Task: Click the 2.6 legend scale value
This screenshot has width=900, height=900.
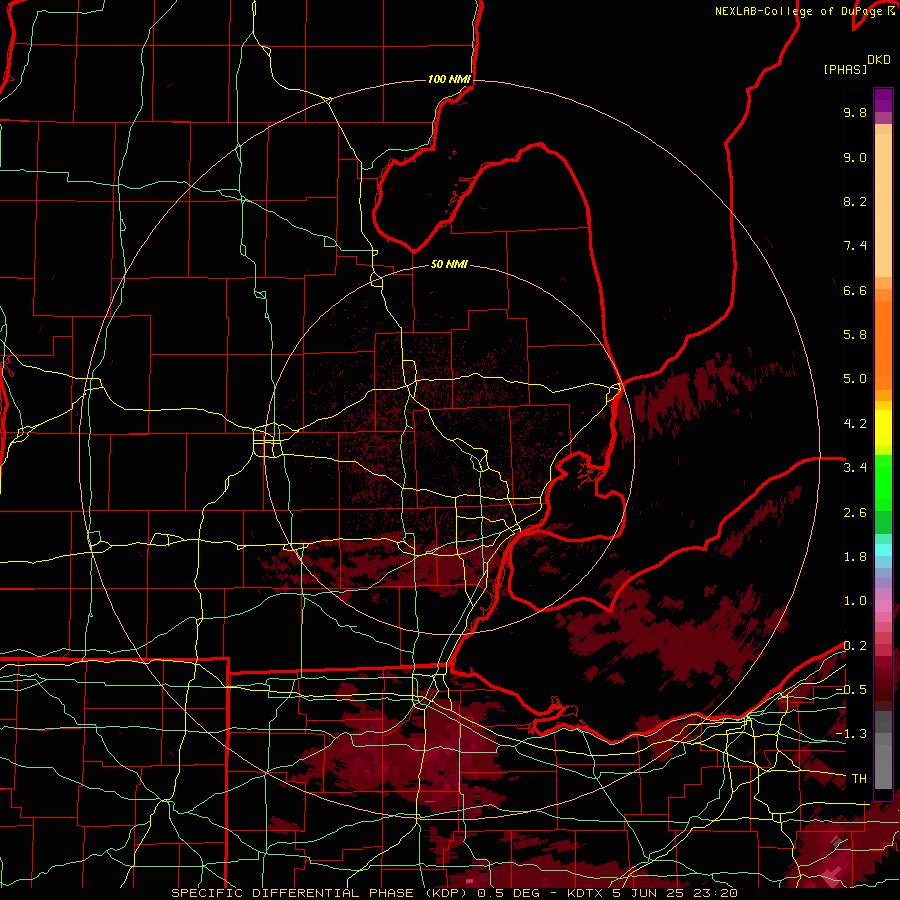Action: (x=855, y=513)
